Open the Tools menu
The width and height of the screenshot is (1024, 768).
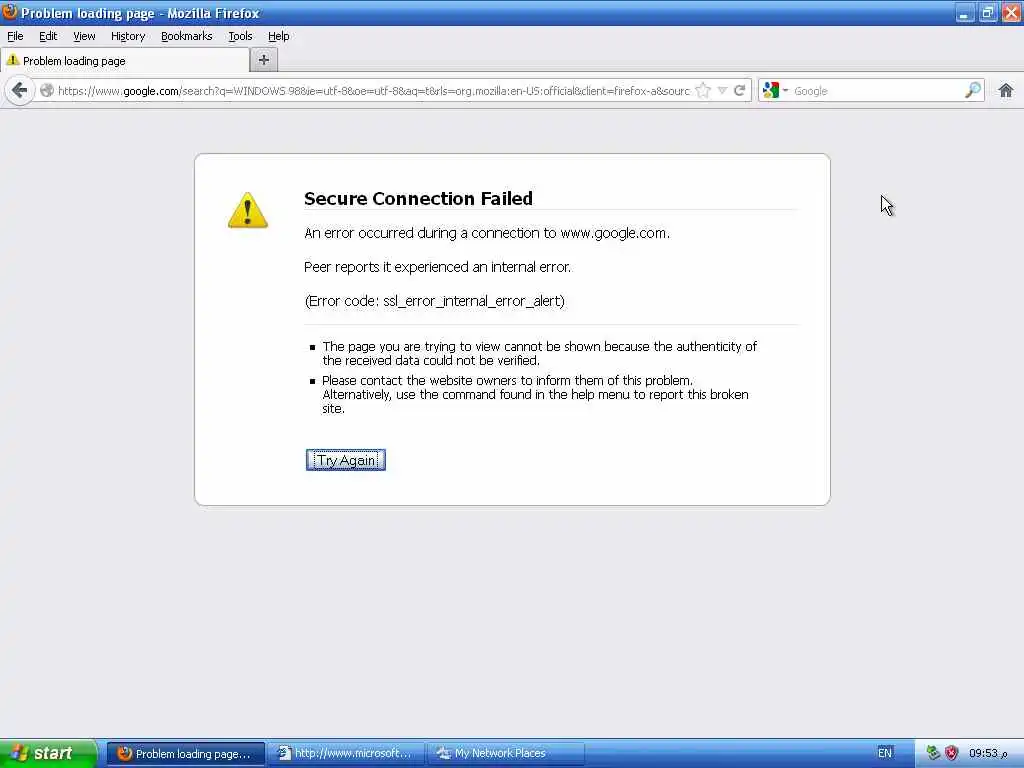click(240, 36)
